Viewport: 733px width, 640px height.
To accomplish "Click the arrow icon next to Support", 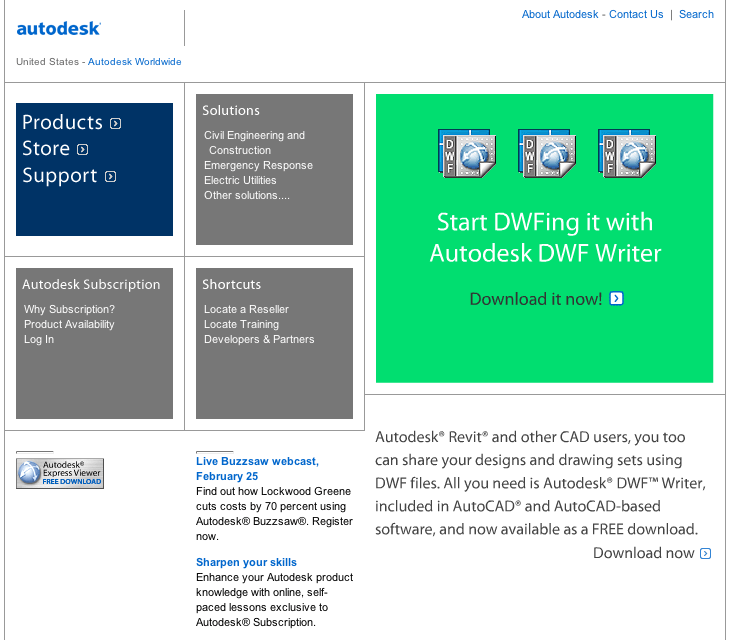I will [110, 177].
